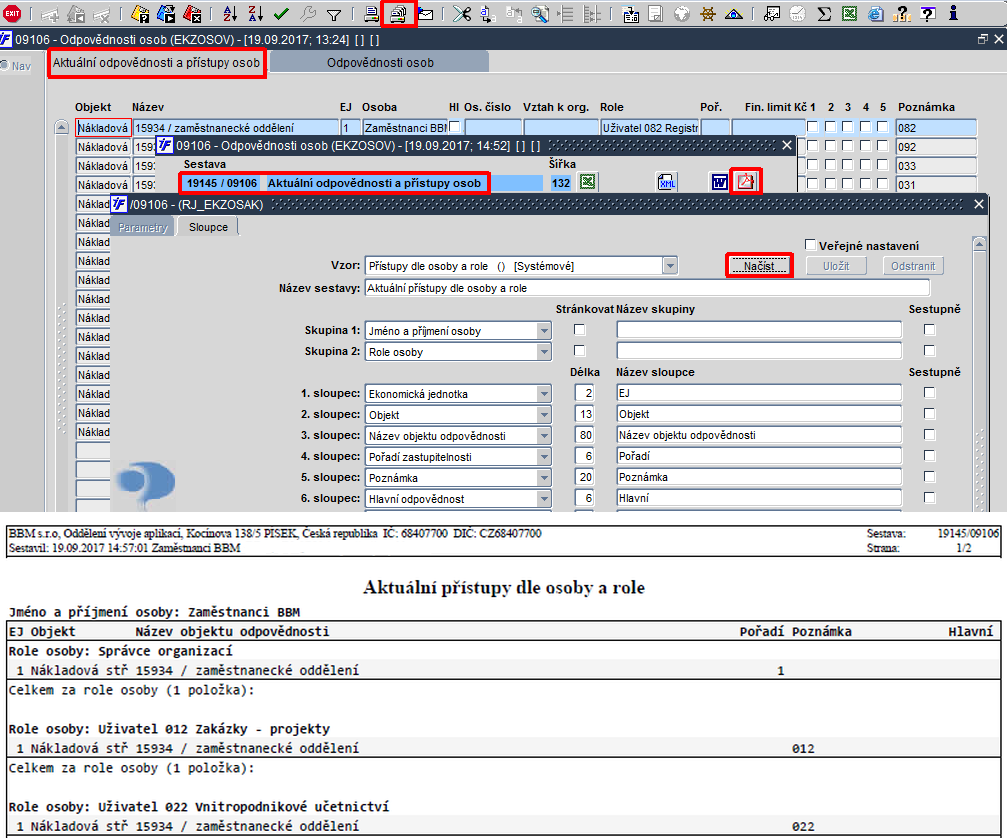Click the Excel export icon next to Šířka
1007x839 pixels.
click(589, 182)
